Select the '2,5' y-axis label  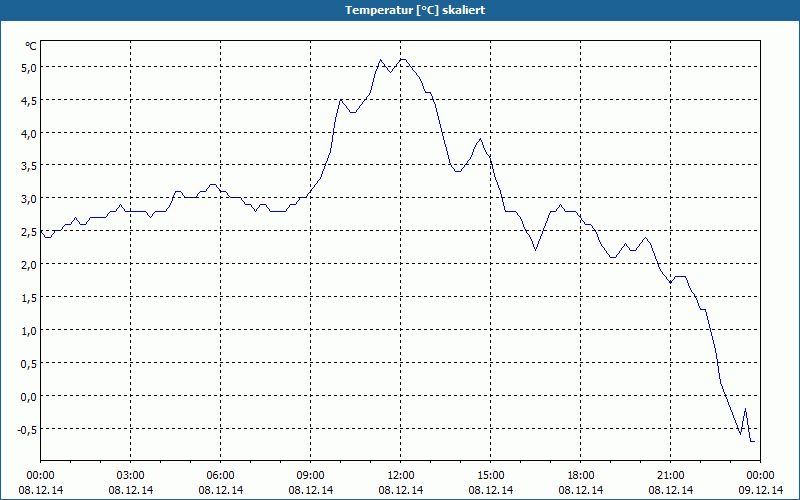[28, 233]
